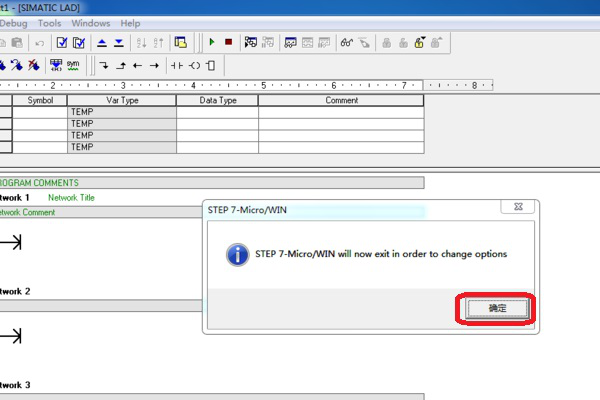Click the Undo toolbar icon

(x=39, y=43)
